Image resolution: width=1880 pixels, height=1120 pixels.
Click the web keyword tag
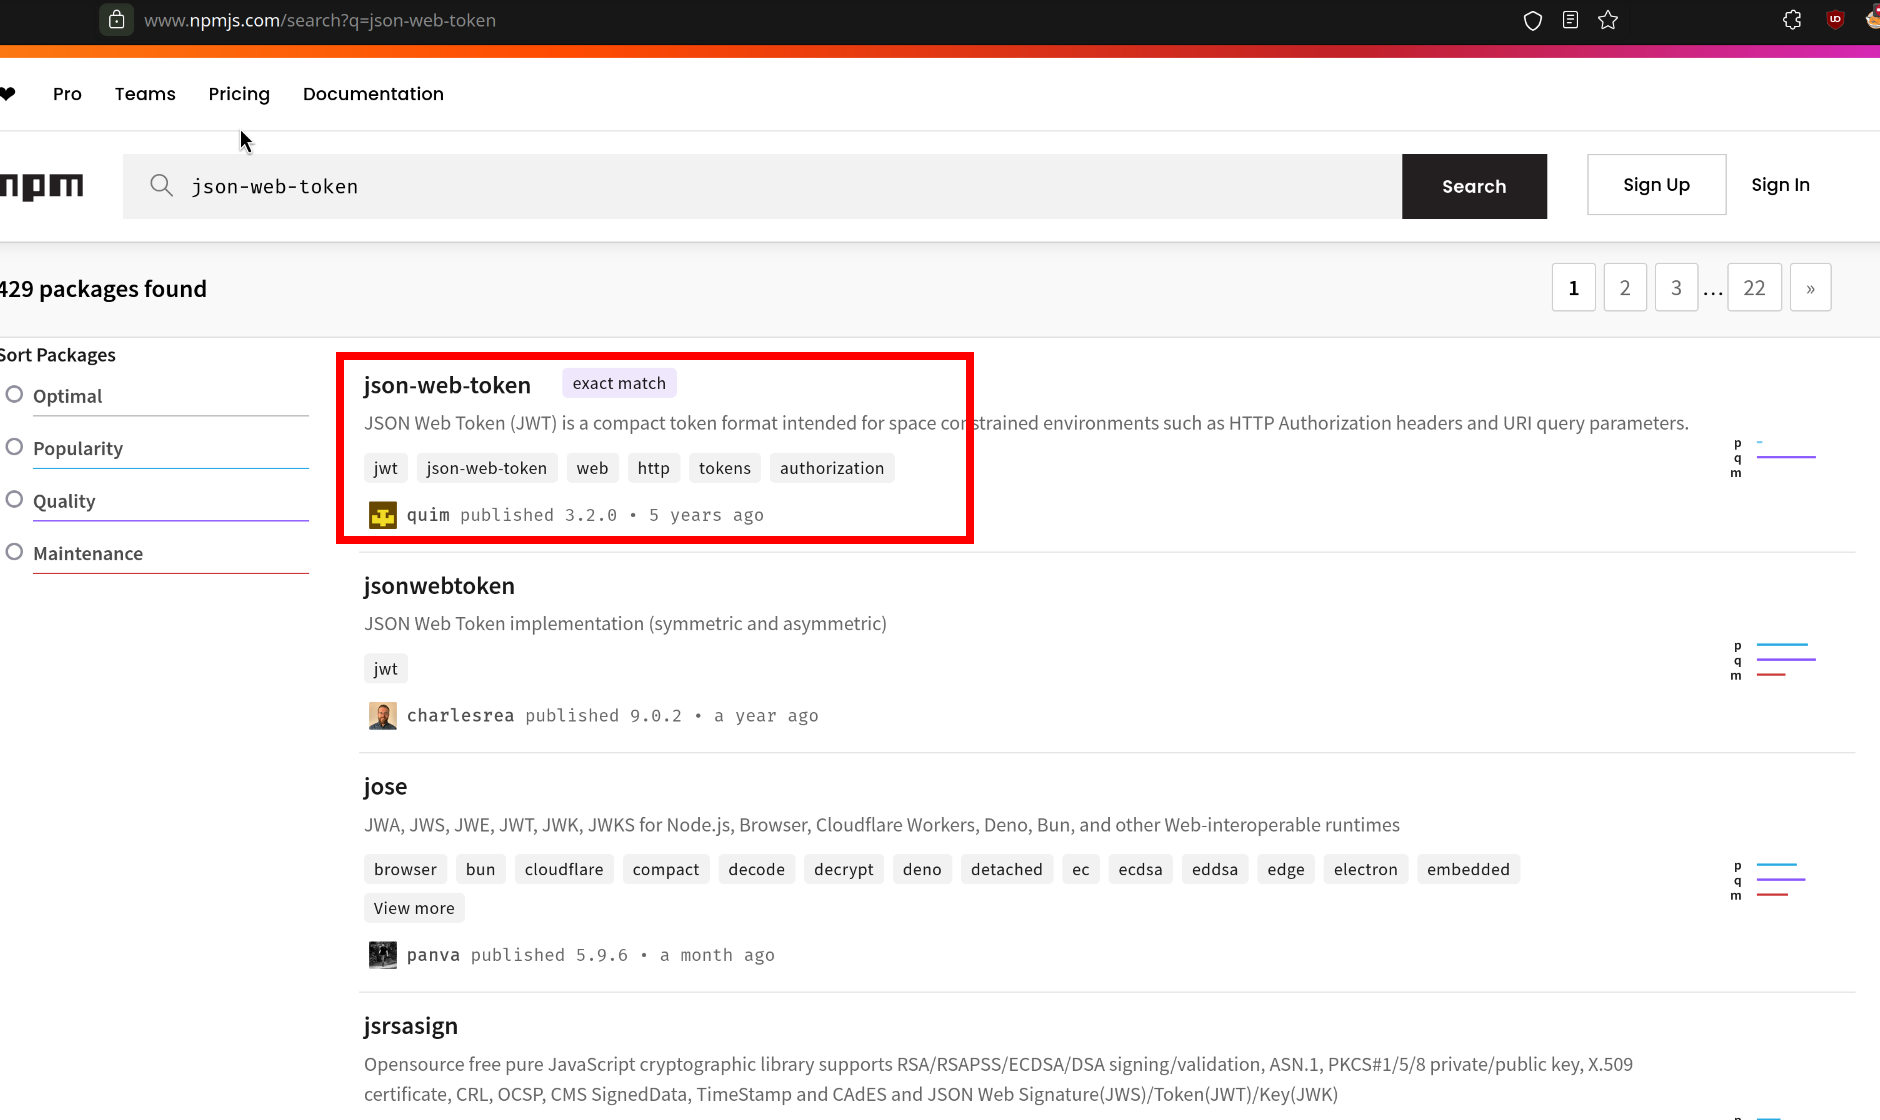click(592, 468)
